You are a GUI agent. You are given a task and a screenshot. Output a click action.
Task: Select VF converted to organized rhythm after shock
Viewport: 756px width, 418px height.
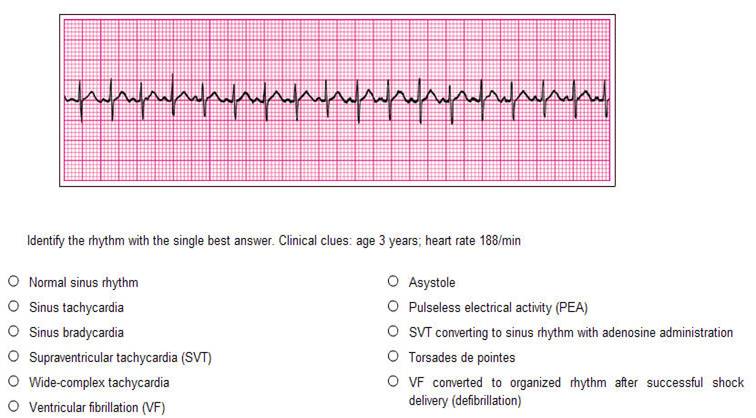point(393,381)
